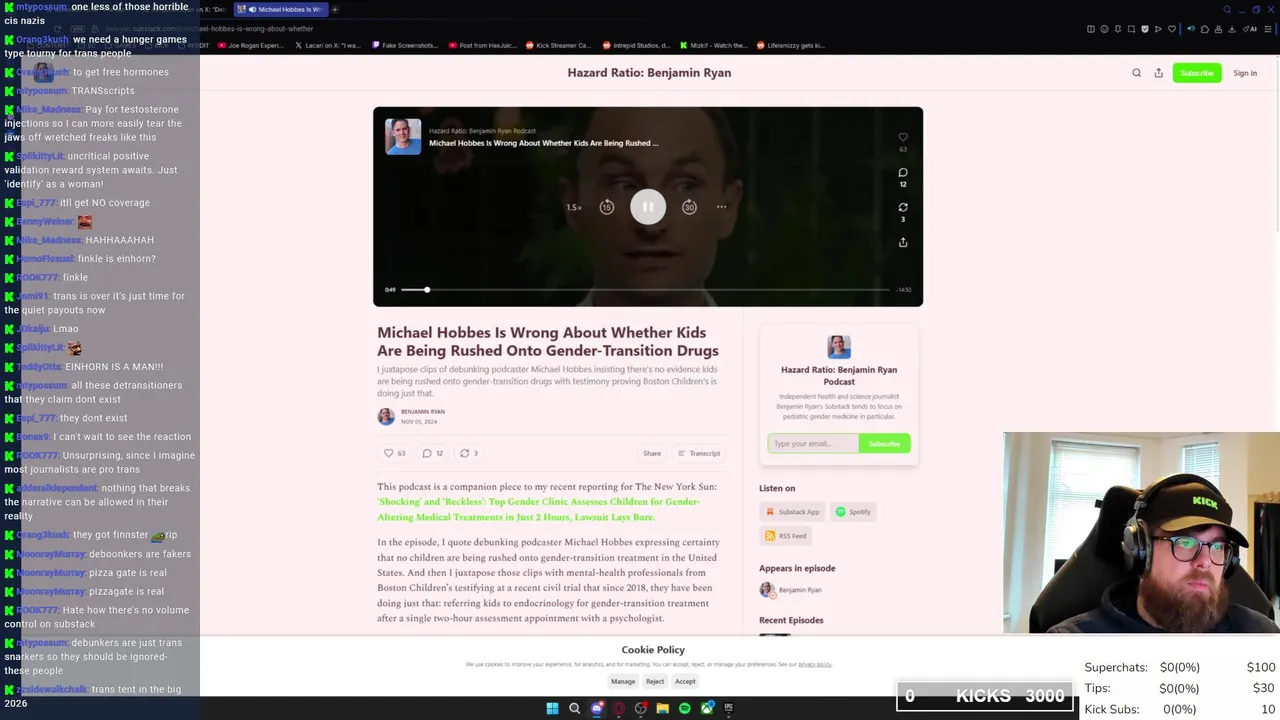Open Discord from the taskbar
Image resolution: width=1280 pixels, height=720 pixels.
[x=597, y=708]
